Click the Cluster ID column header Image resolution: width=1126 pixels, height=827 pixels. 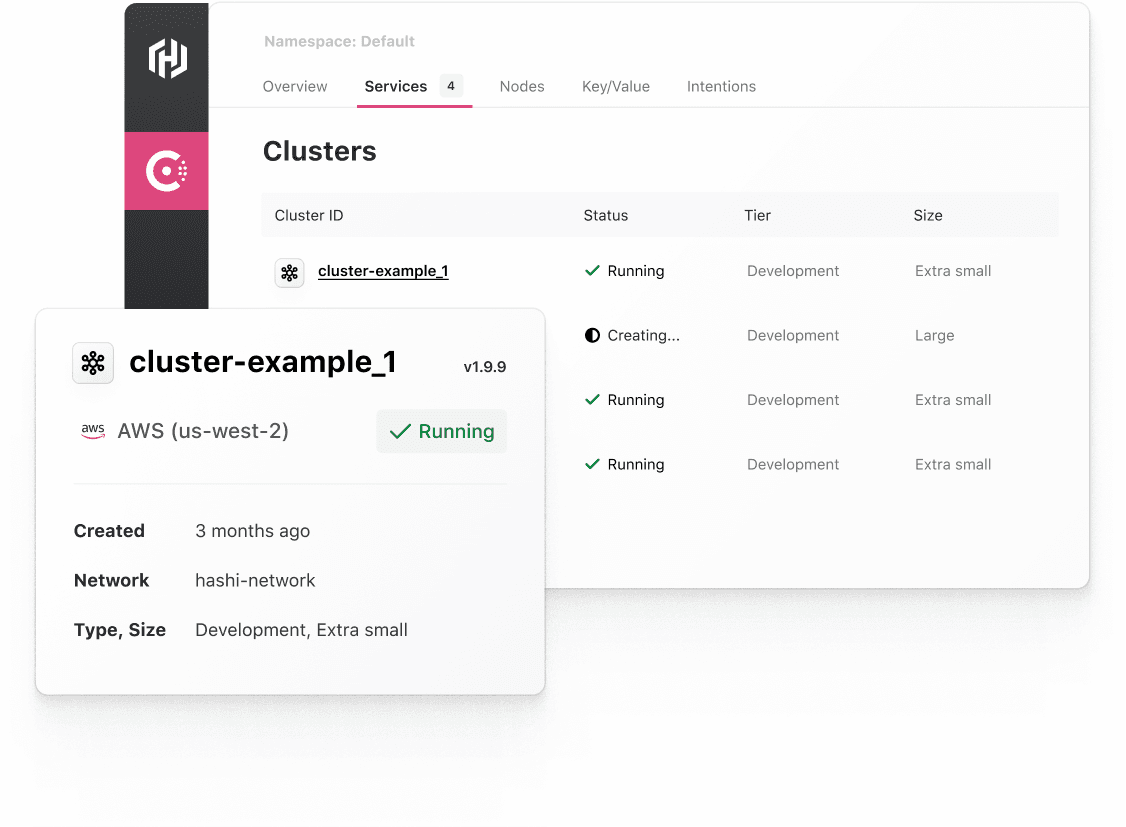[x=309, y=215]
